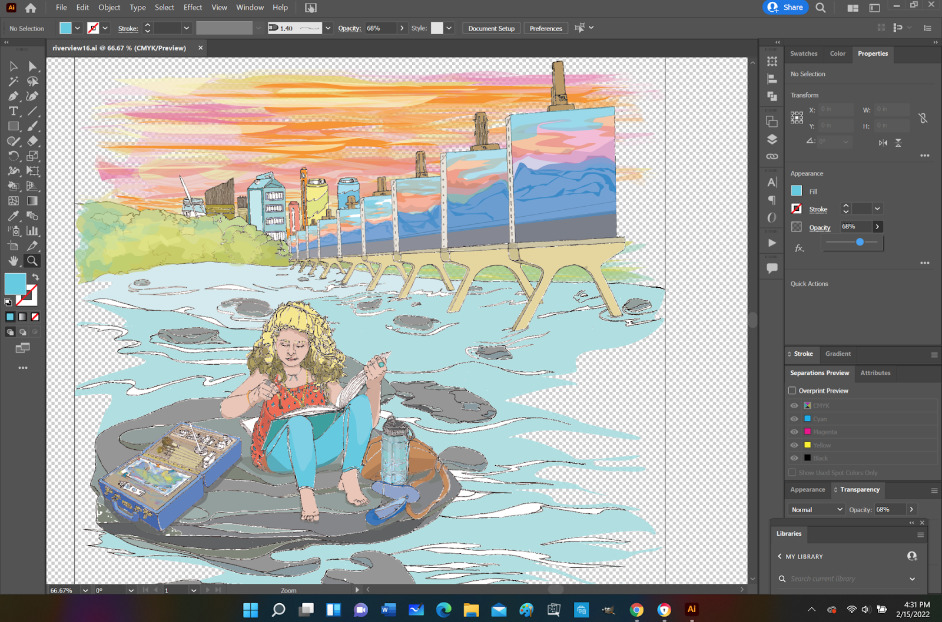Open the Layers panel icon
The width and height of the screenshot is (942, 622).
[772, 139]
